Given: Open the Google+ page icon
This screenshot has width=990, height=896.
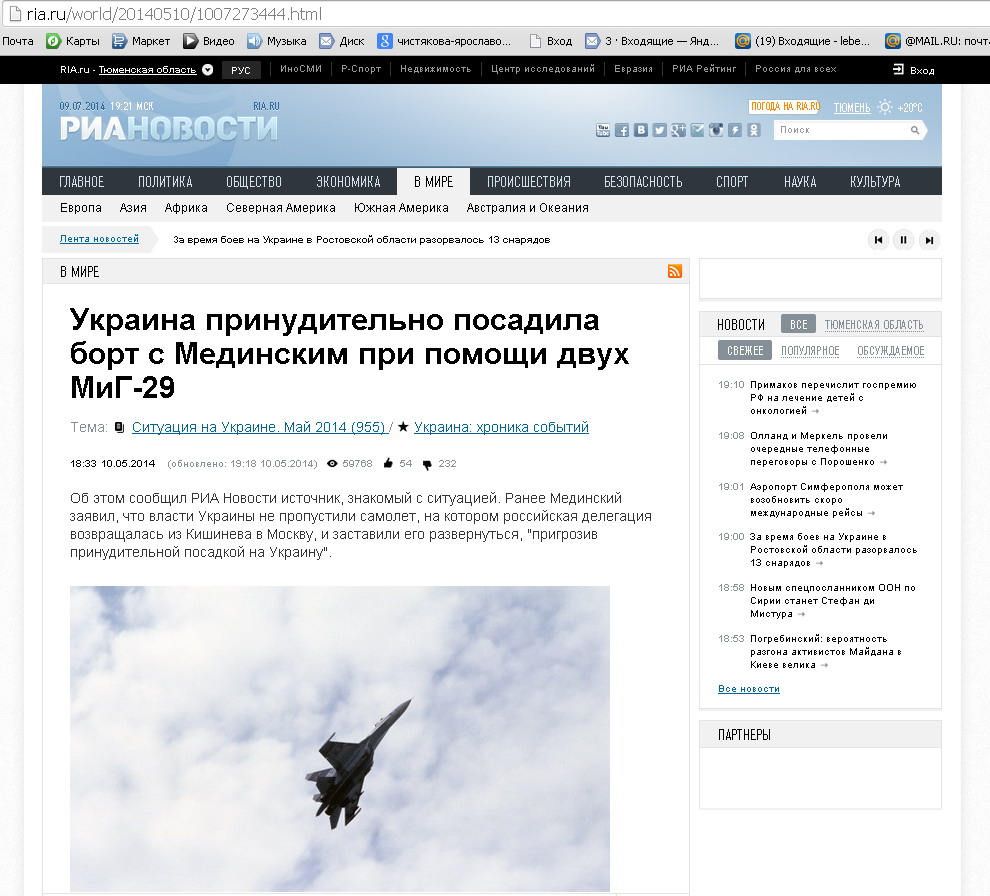Looking at the screenshot, I should tap(679, 130).
